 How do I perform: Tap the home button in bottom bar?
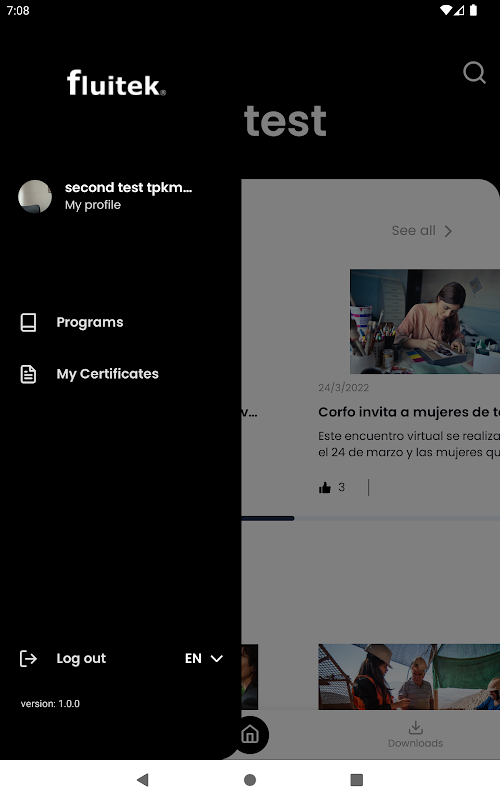click(250, 735)
